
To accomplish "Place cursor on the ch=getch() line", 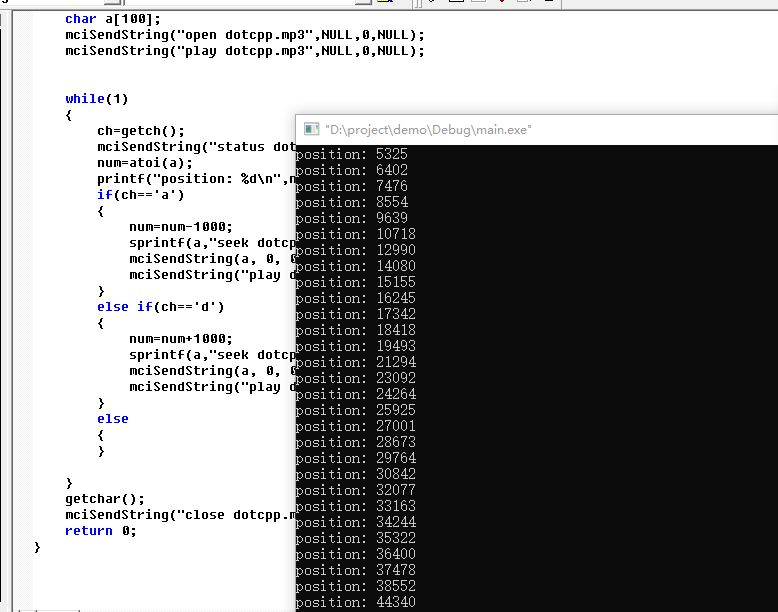I will (141, 131).
